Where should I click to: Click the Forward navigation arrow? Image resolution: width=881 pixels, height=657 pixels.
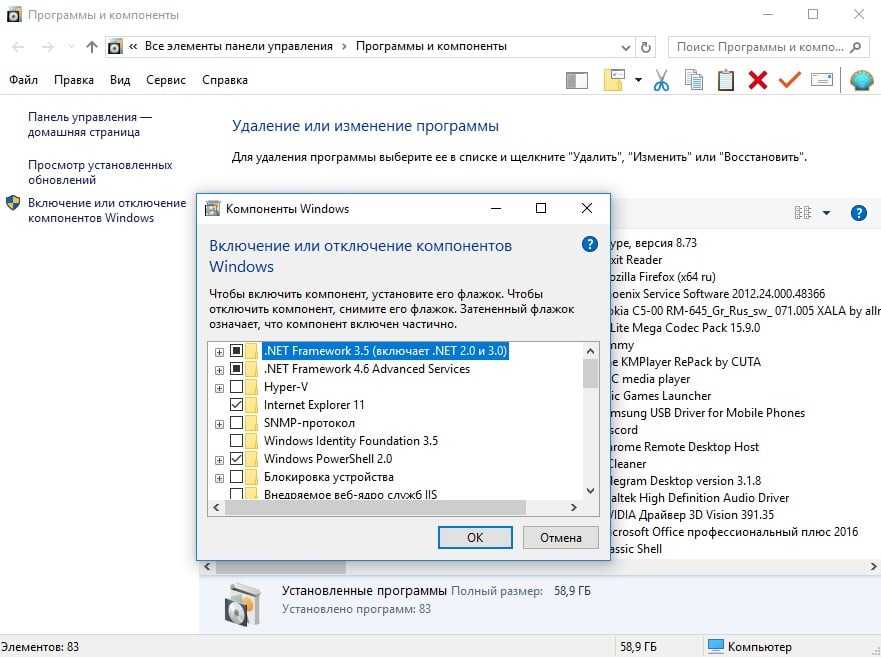(48, 47)
